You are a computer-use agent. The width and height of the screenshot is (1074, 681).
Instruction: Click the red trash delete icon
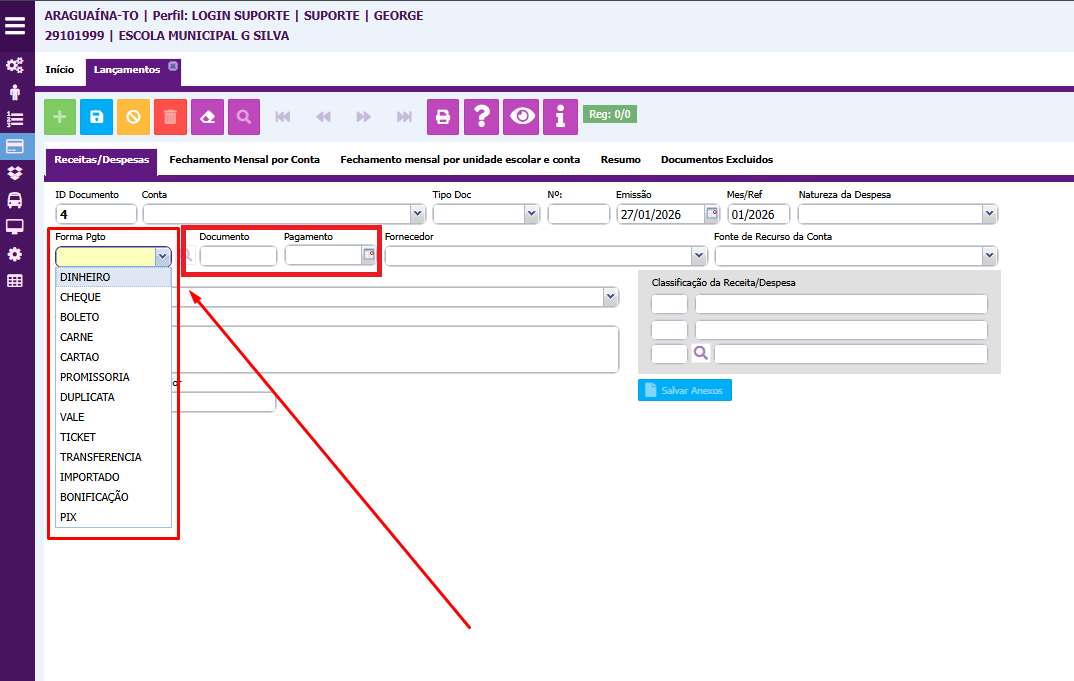click(x=170, y=117)
